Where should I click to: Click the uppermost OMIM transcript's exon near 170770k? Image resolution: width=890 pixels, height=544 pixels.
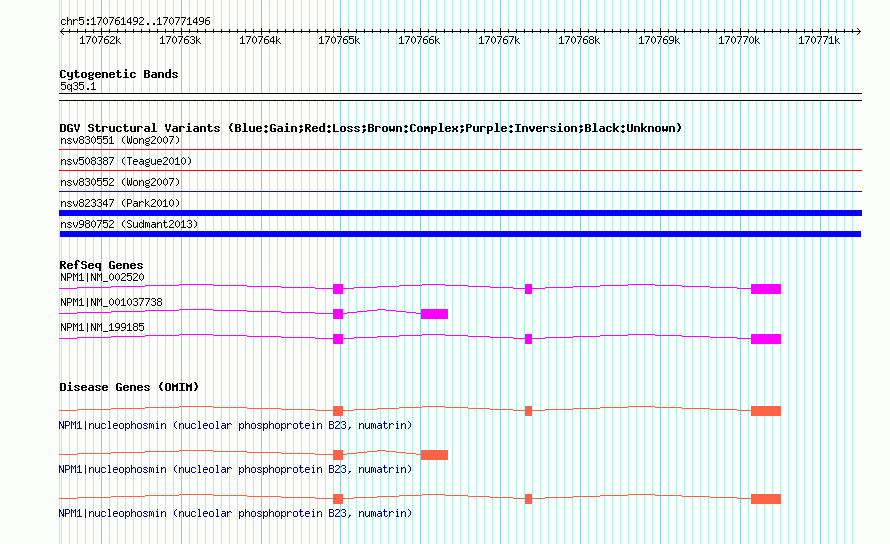click(766, 411)
